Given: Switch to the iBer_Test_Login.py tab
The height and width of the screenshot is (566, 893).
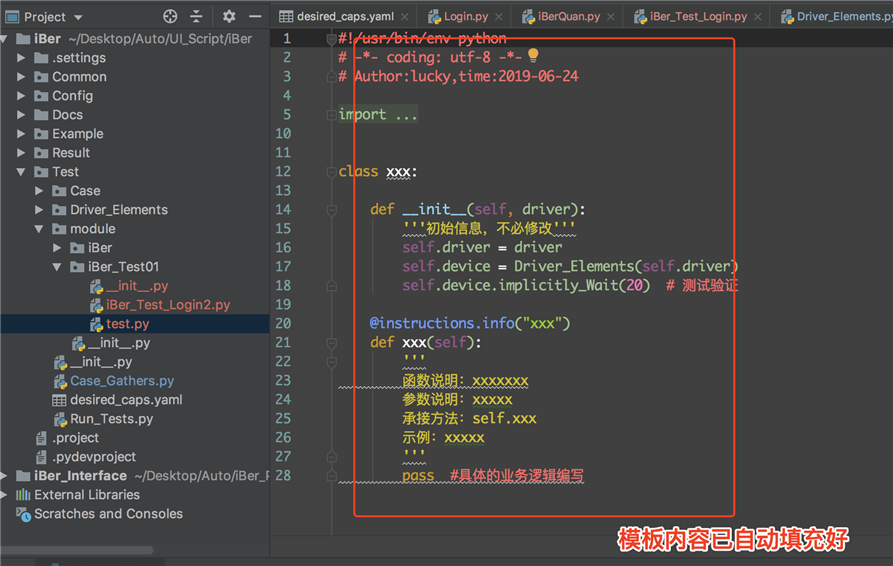Looking at the screenshot, I should [x=697, y=17].
